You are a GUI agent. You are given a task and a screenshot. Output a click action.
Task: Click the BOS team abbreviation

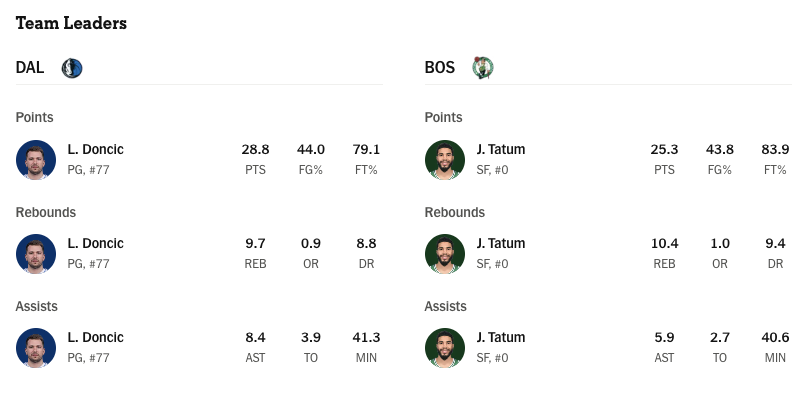[x=440, y=67]
